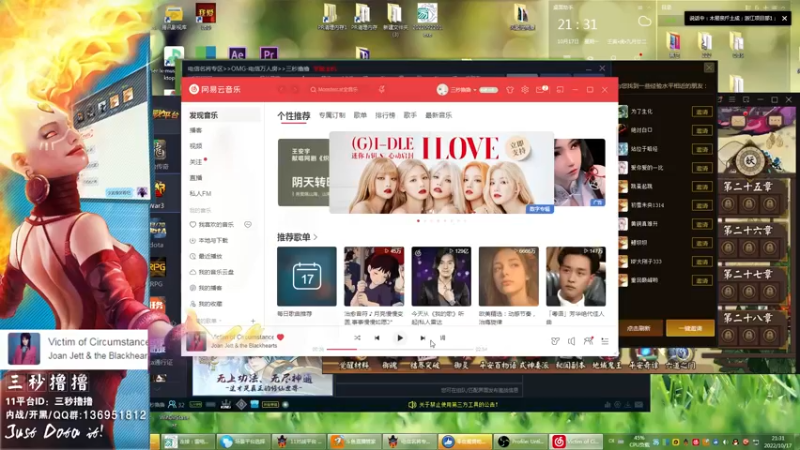
Task: Skip to next track
Action: tap(422, 338)
